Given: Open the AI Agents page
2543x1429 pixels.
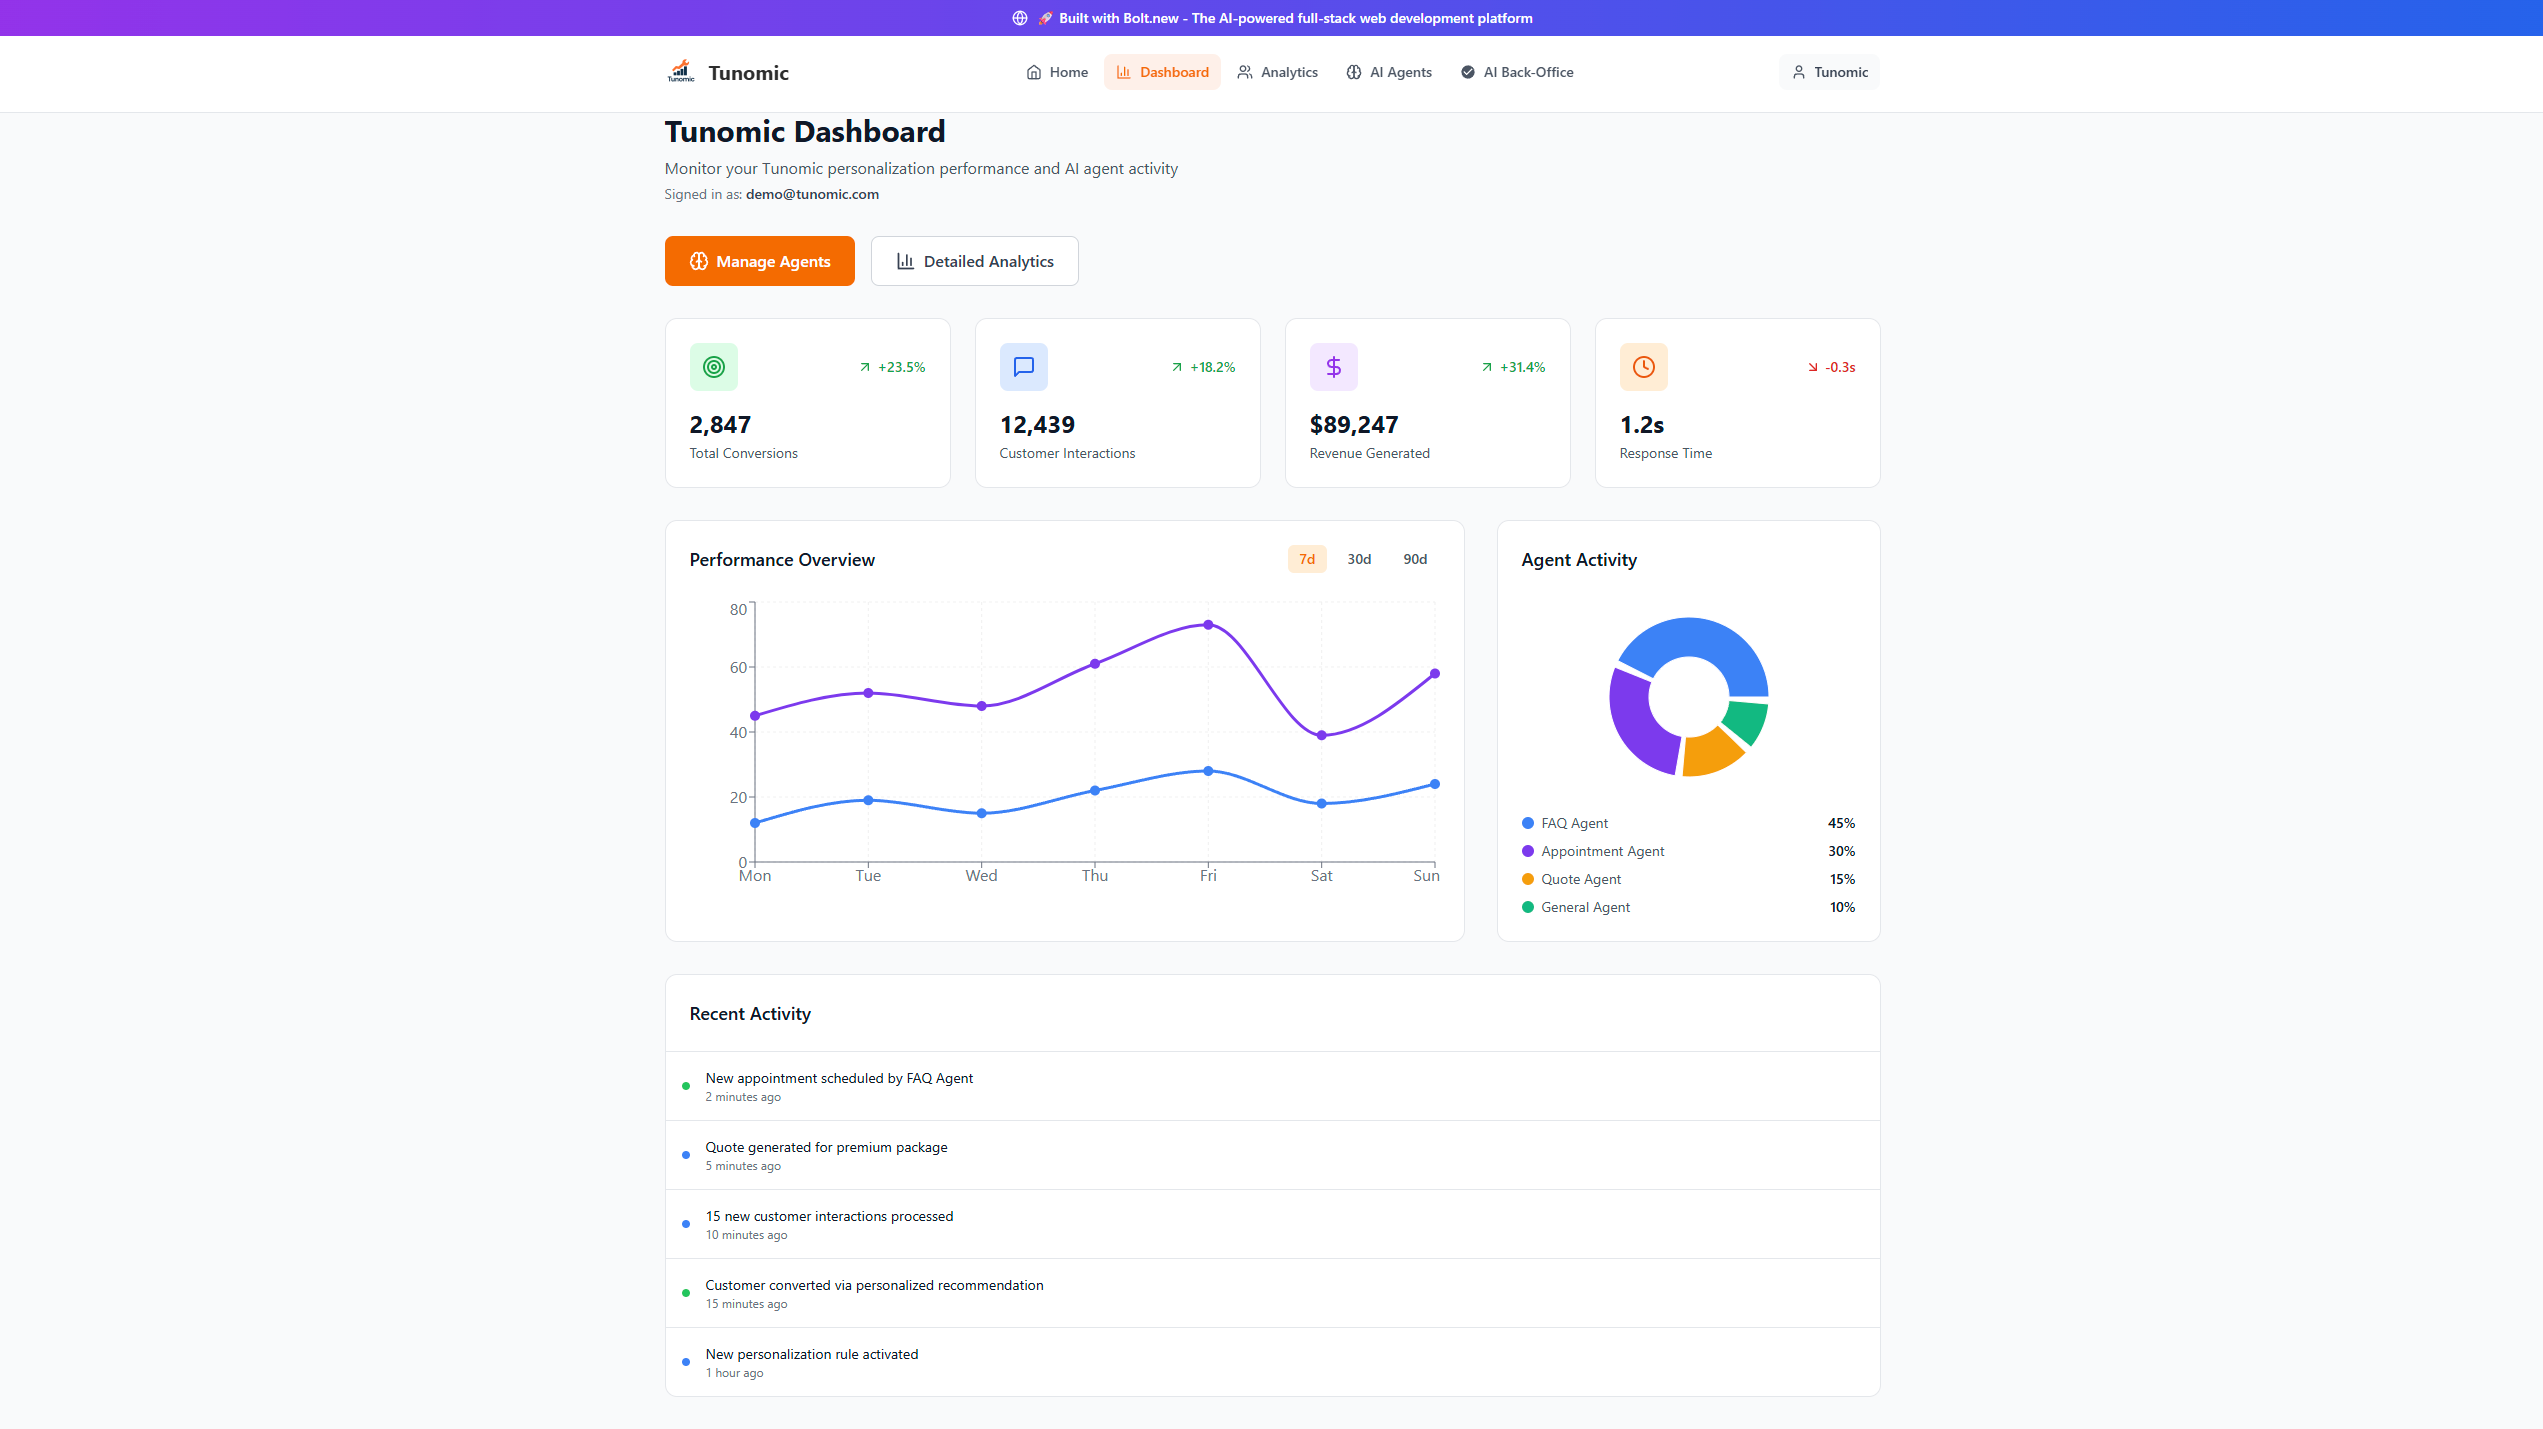Looking at the screenshot, I should 1388,72.
